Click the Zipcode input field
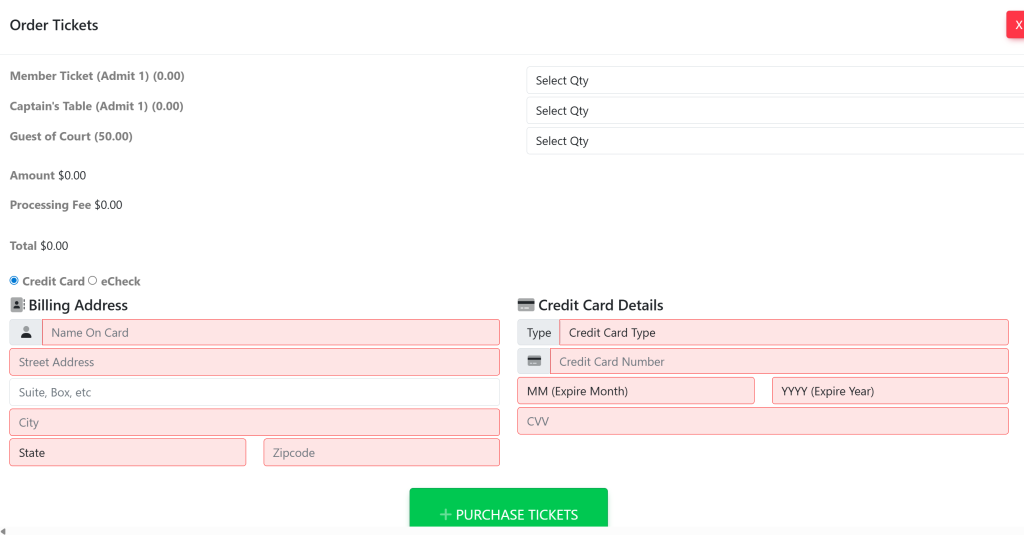This screenshot has width=1024, height=535. pyautogui.click(x=381, y=453)
